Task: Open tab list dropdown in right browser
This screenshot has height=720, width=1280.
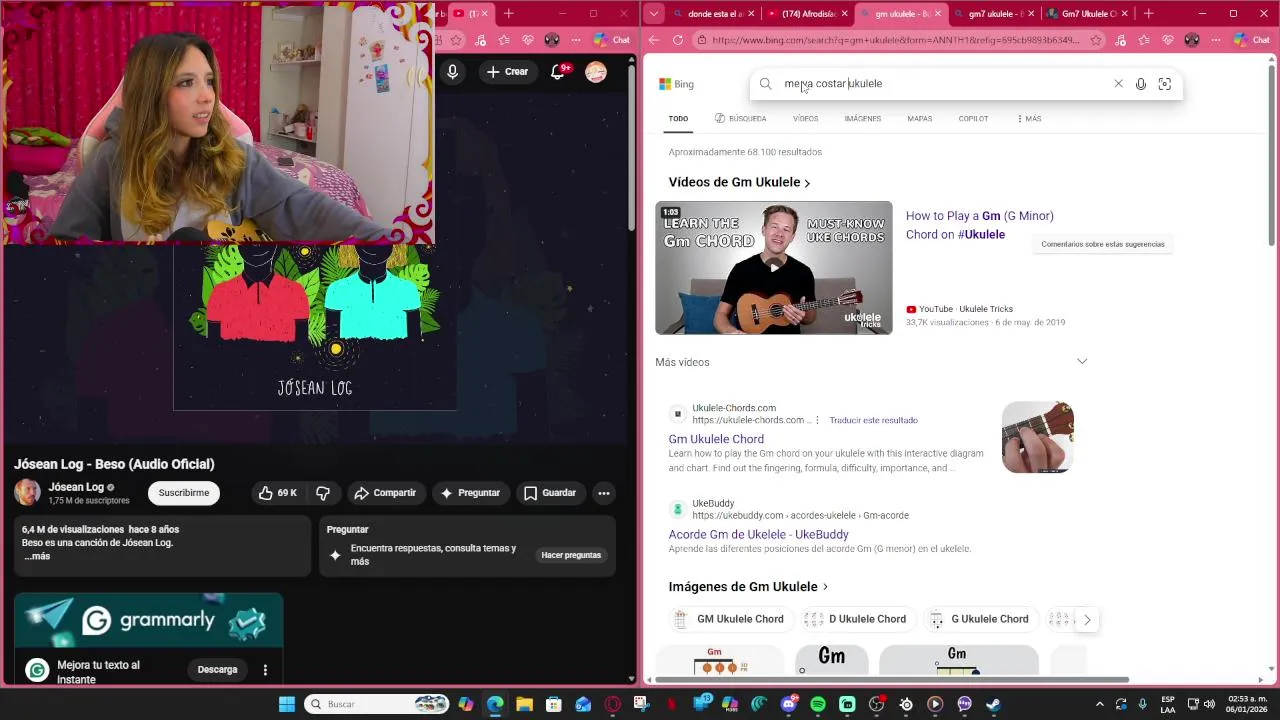Action: 654,14
